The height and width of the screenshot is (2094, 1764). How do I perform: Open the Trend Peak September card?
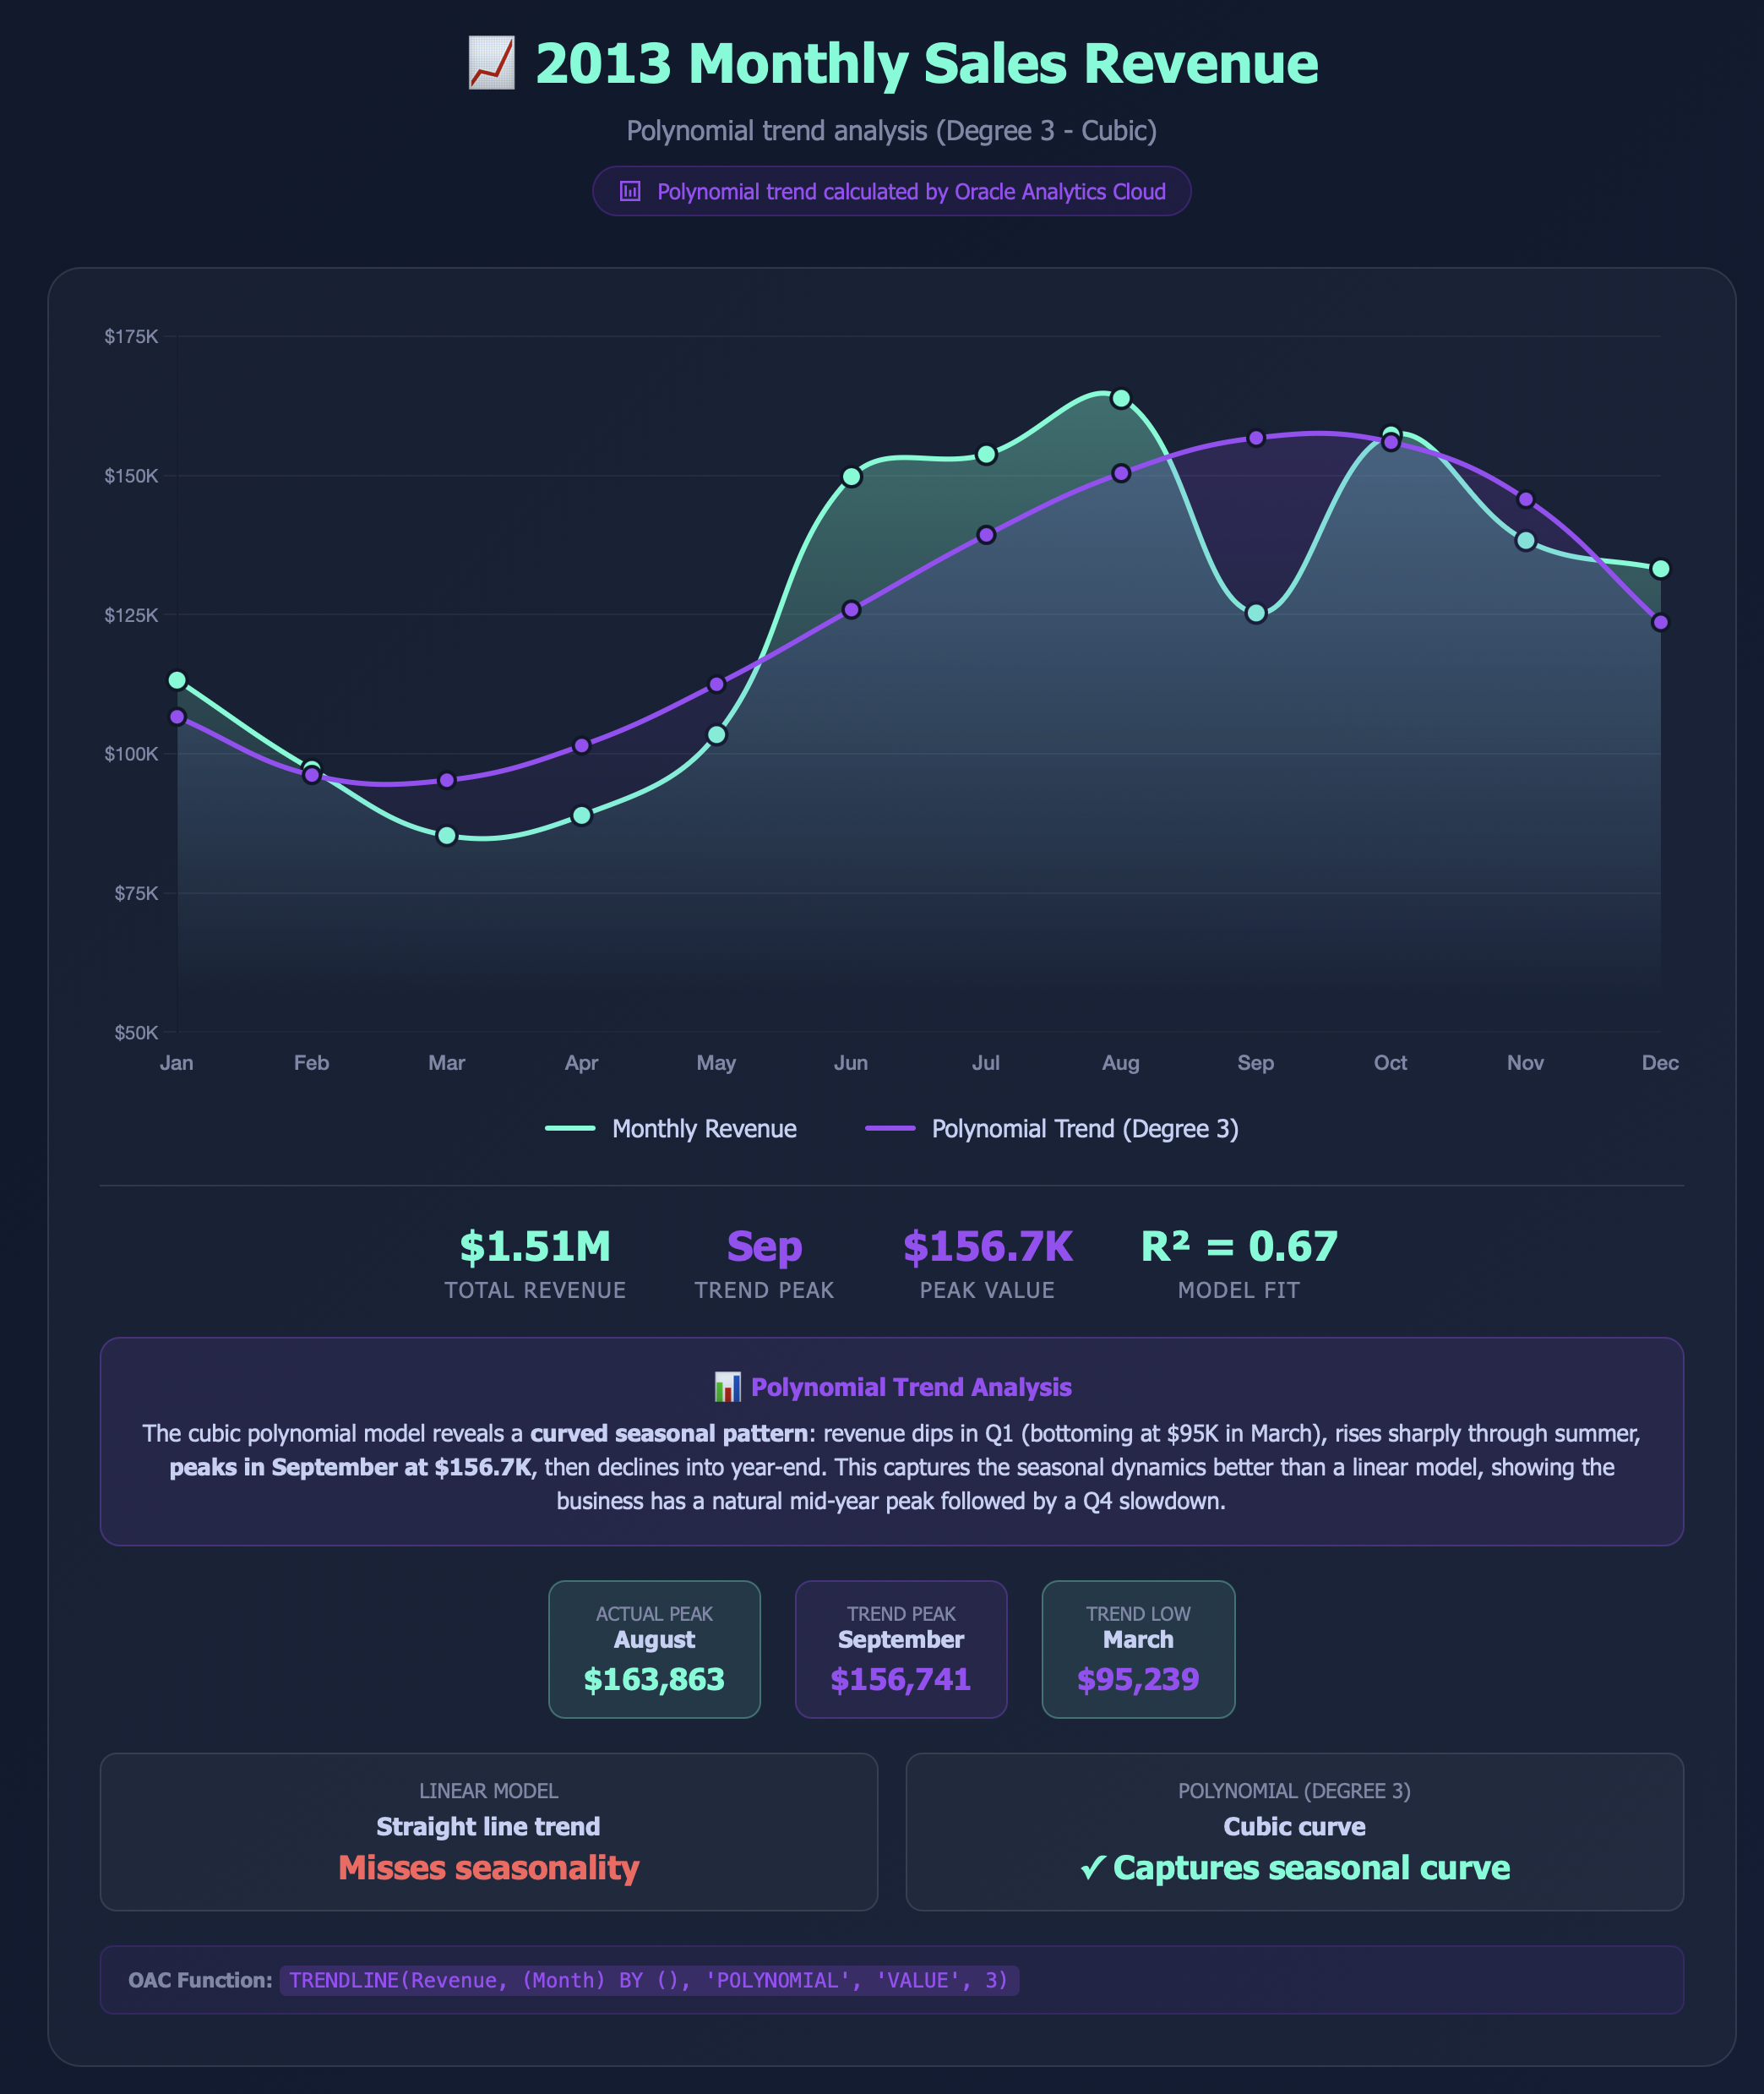[x=900, y=1649]
